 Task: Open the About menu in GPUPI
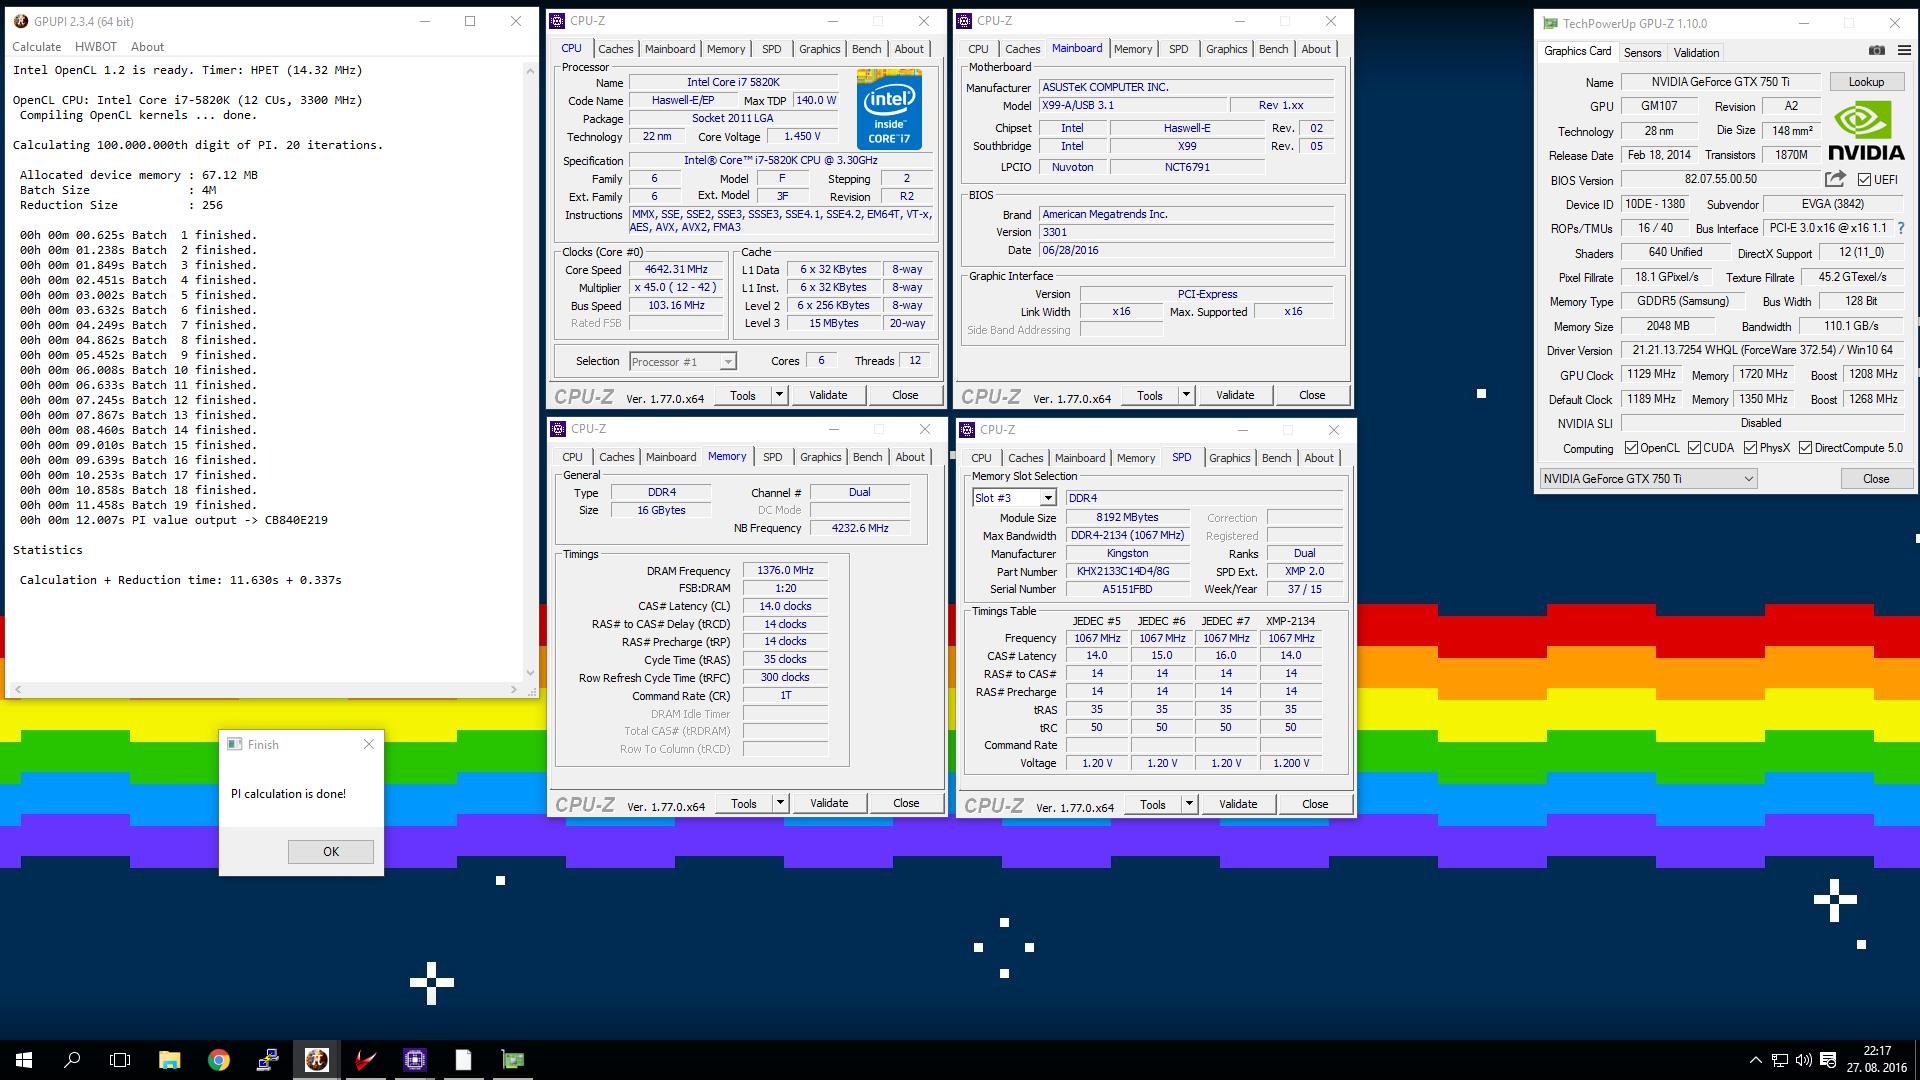[x=147, y=47]
